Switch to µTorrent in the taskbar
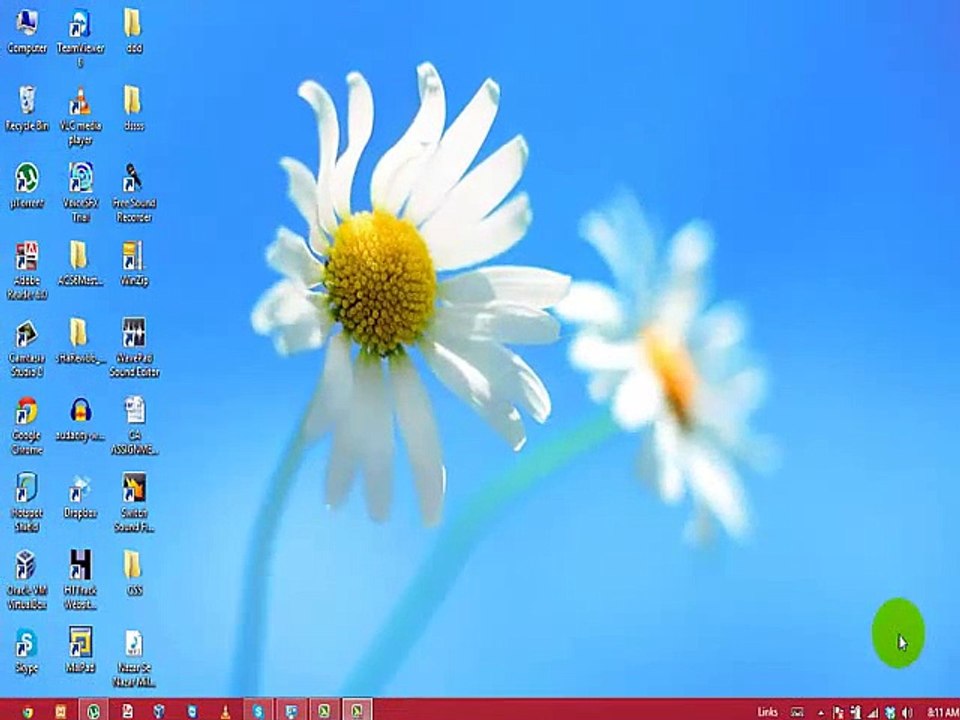The height and width of the screenshot is (720, 960). coord(93,711)
